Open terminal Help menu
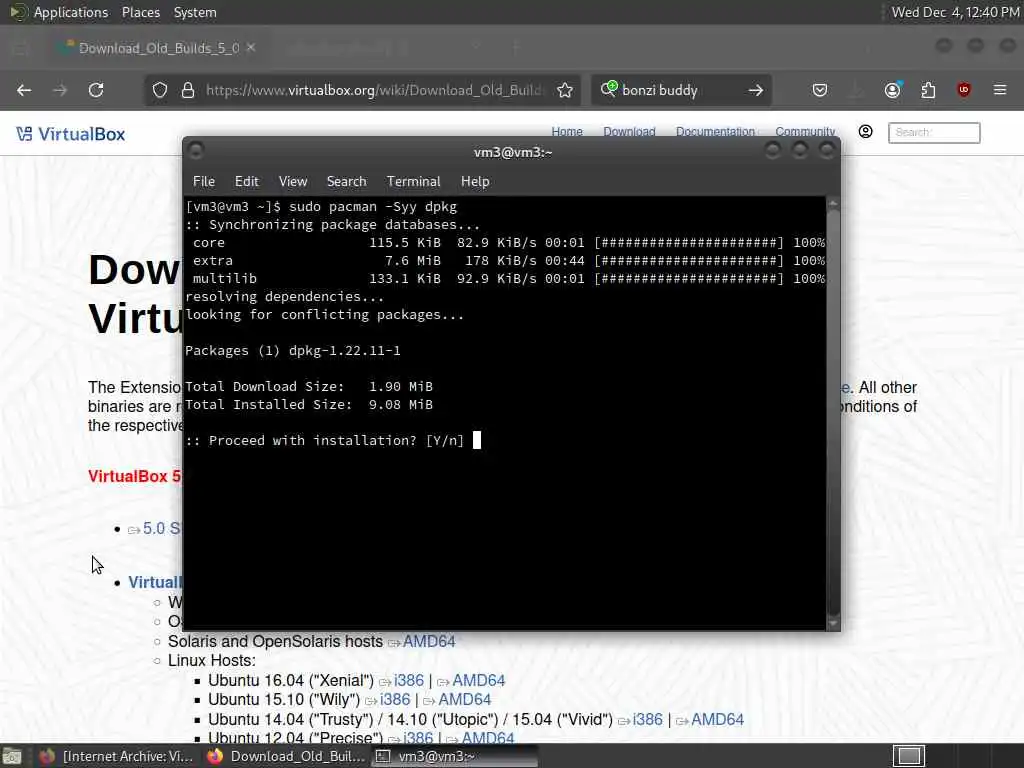The image size is (1024, 768). pyautogui.click(x=475, y=182)
